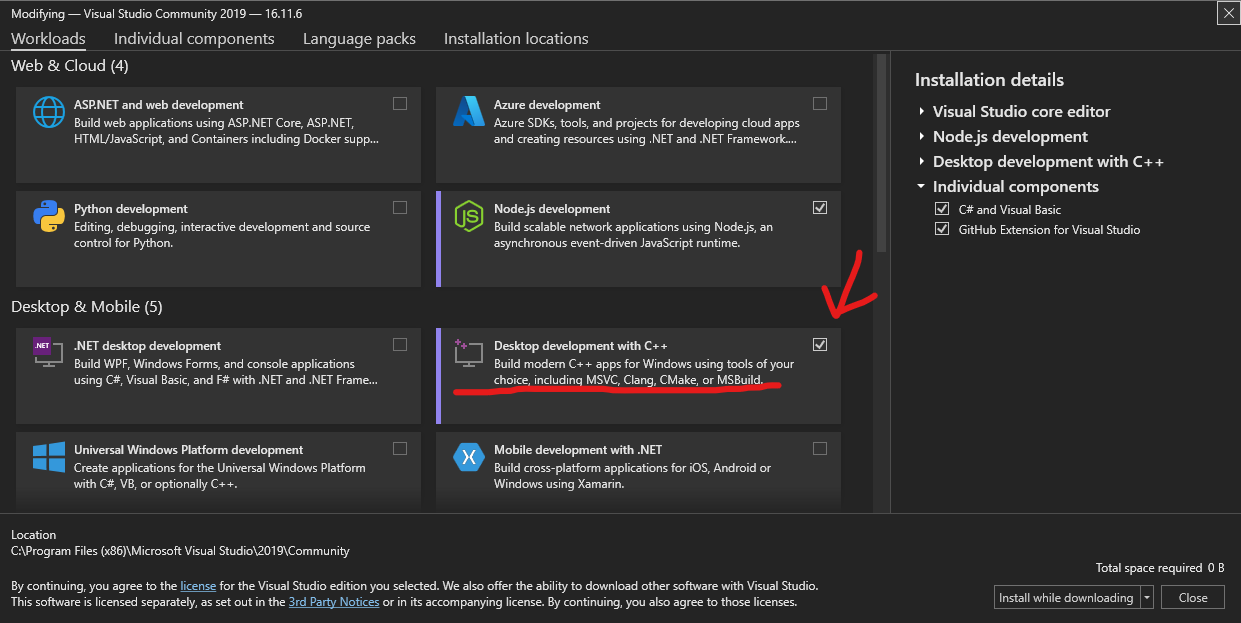Viewport: 1241px width, 623px height.
Task: Open the license agreement link
Action: click(198, 585)
